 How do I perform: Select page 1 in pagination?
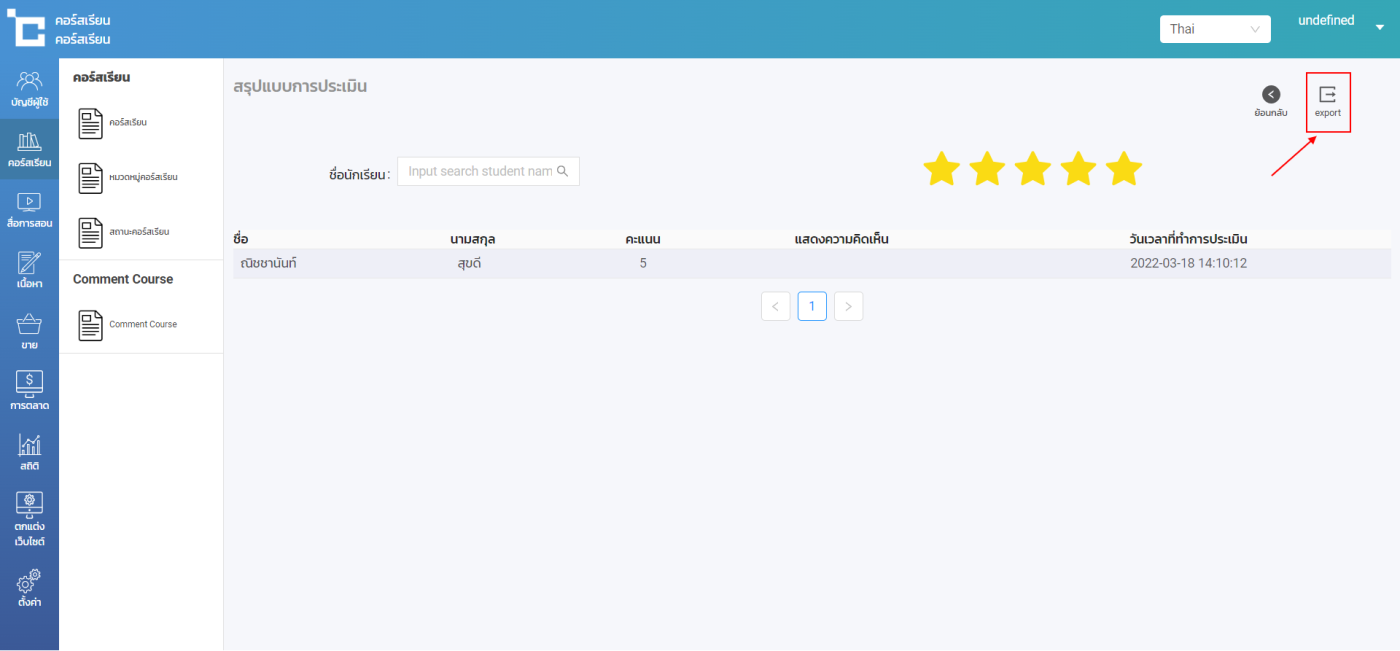(812, 306)
